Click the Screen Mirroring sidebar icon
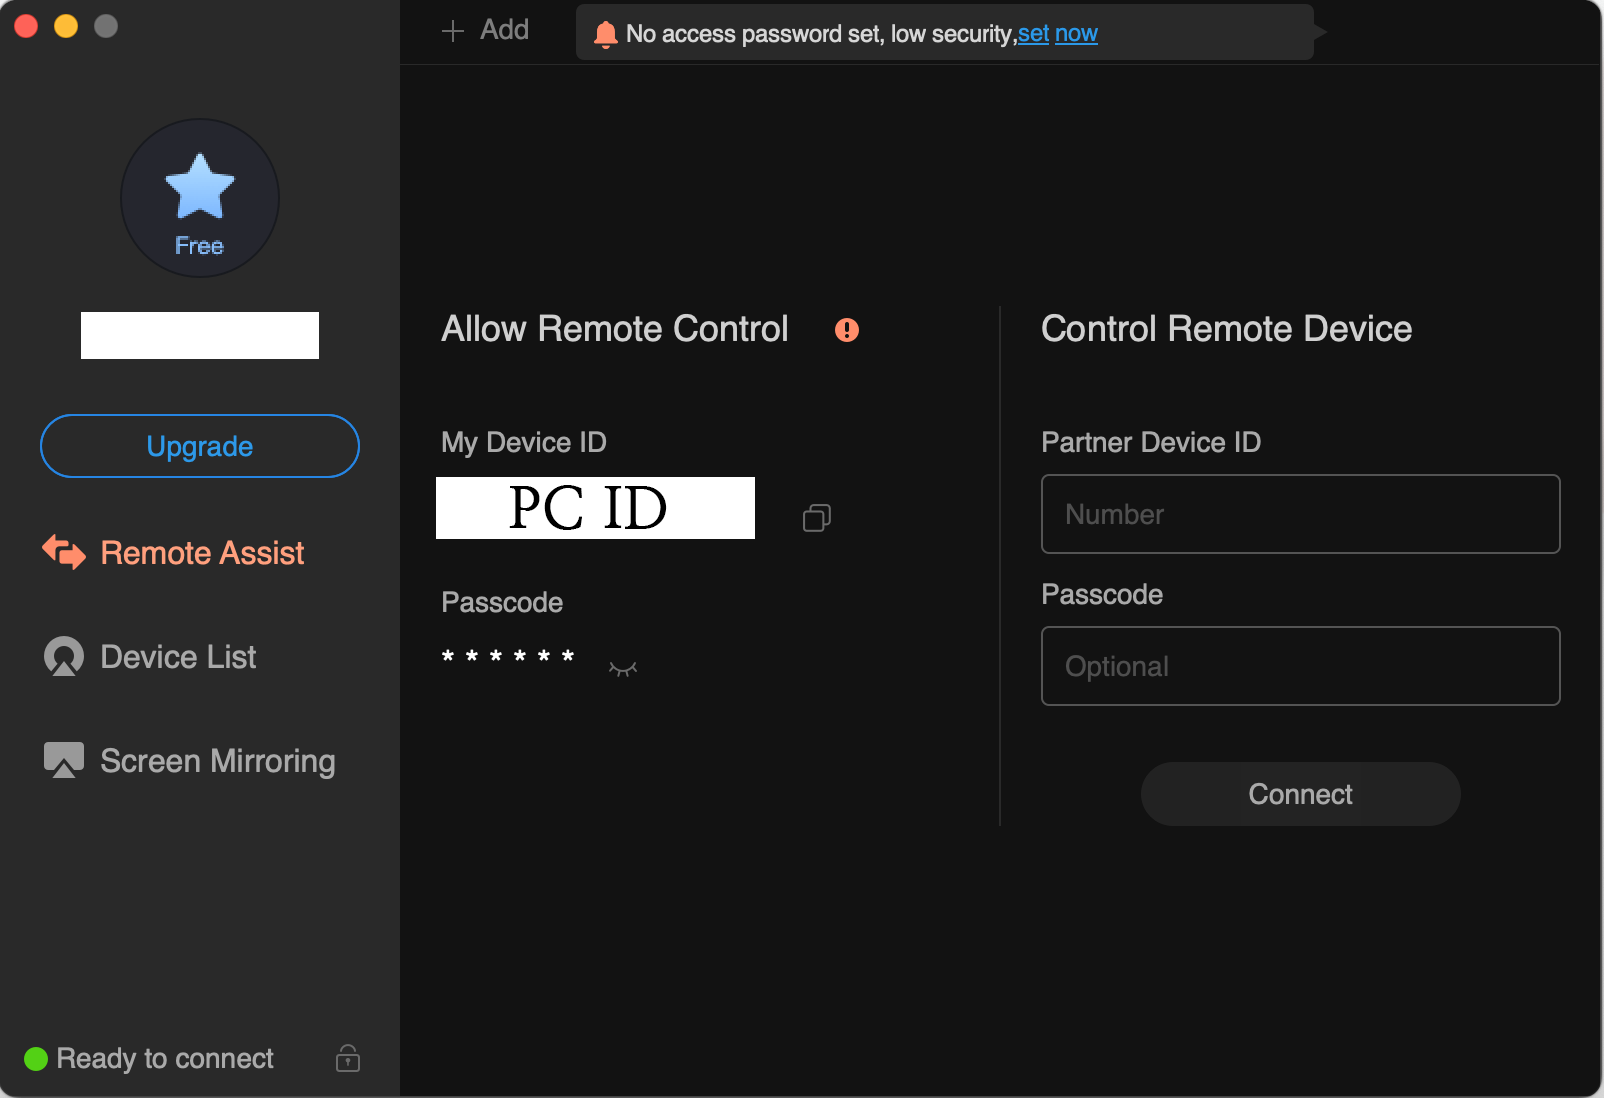 64,760
